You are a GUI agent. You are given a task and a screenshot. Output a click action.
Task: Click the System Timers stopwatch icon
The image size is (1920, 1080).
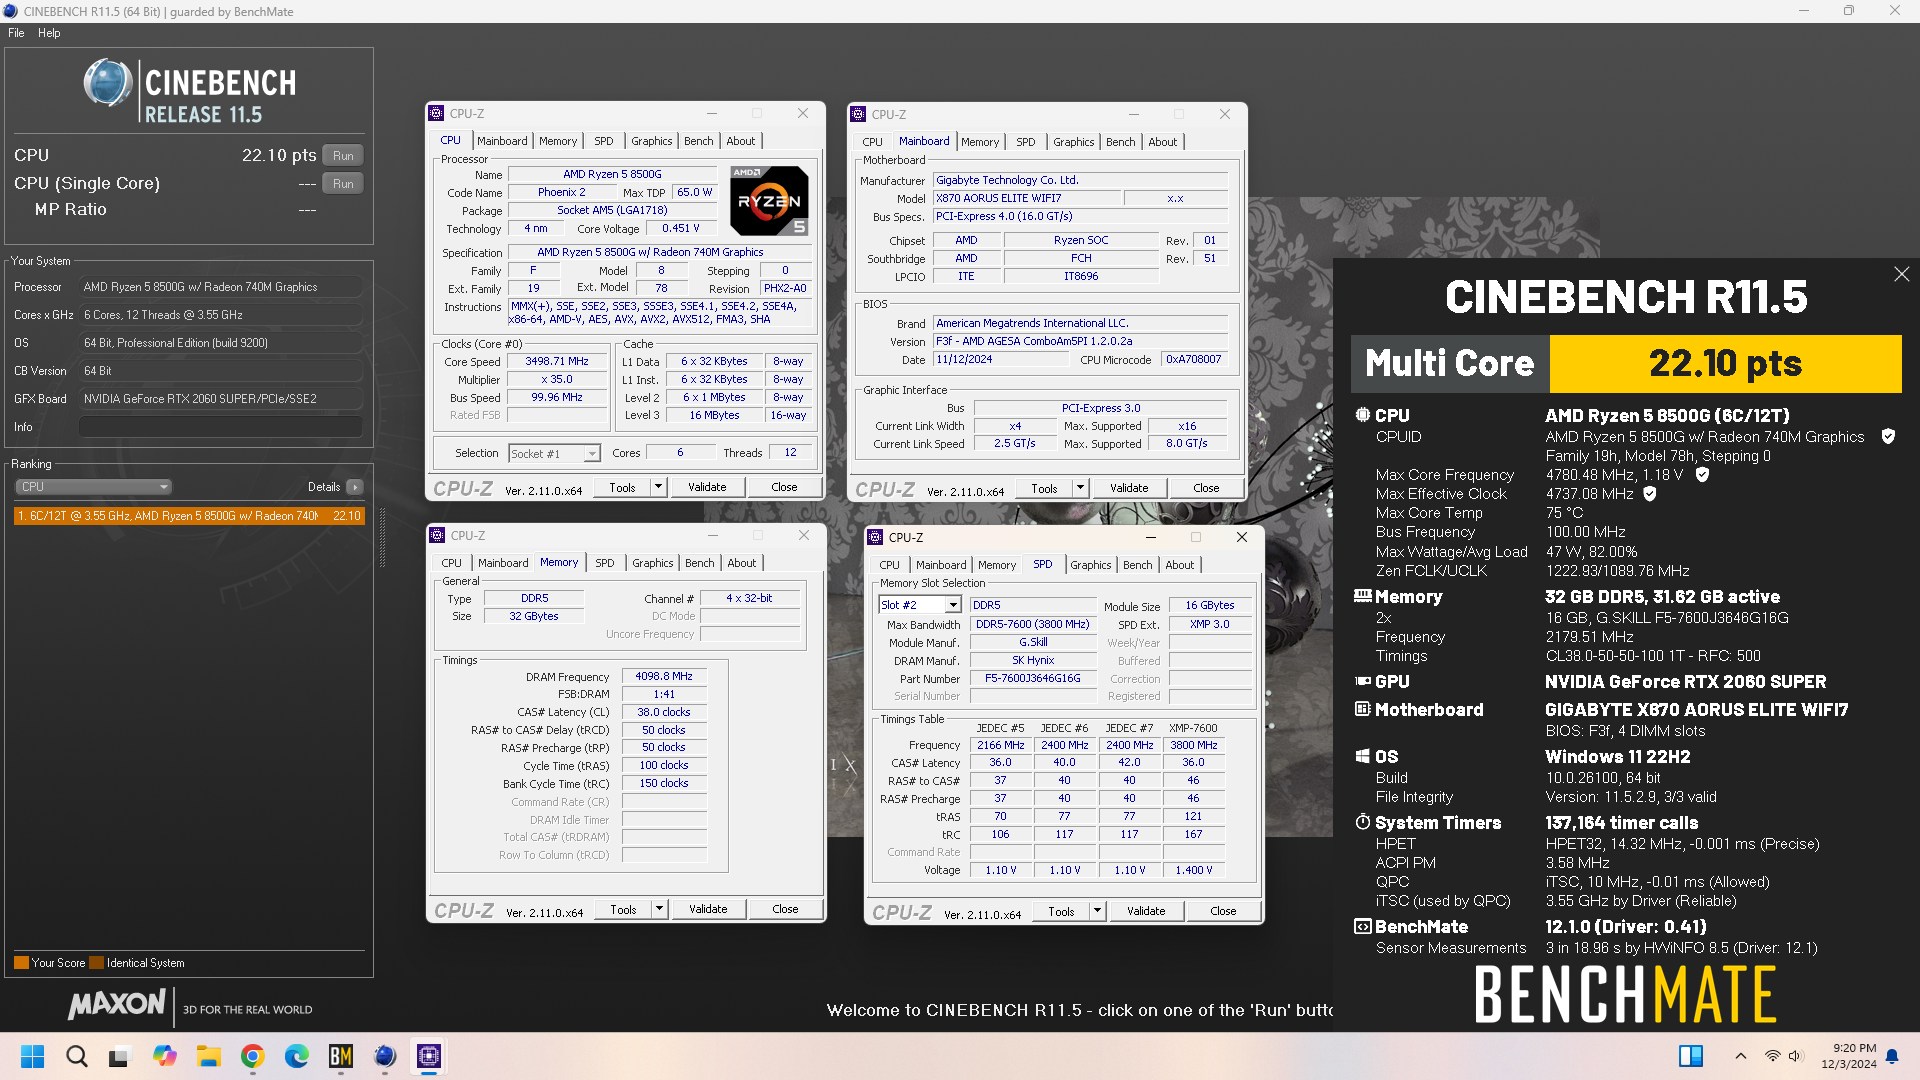point(1362,822)
